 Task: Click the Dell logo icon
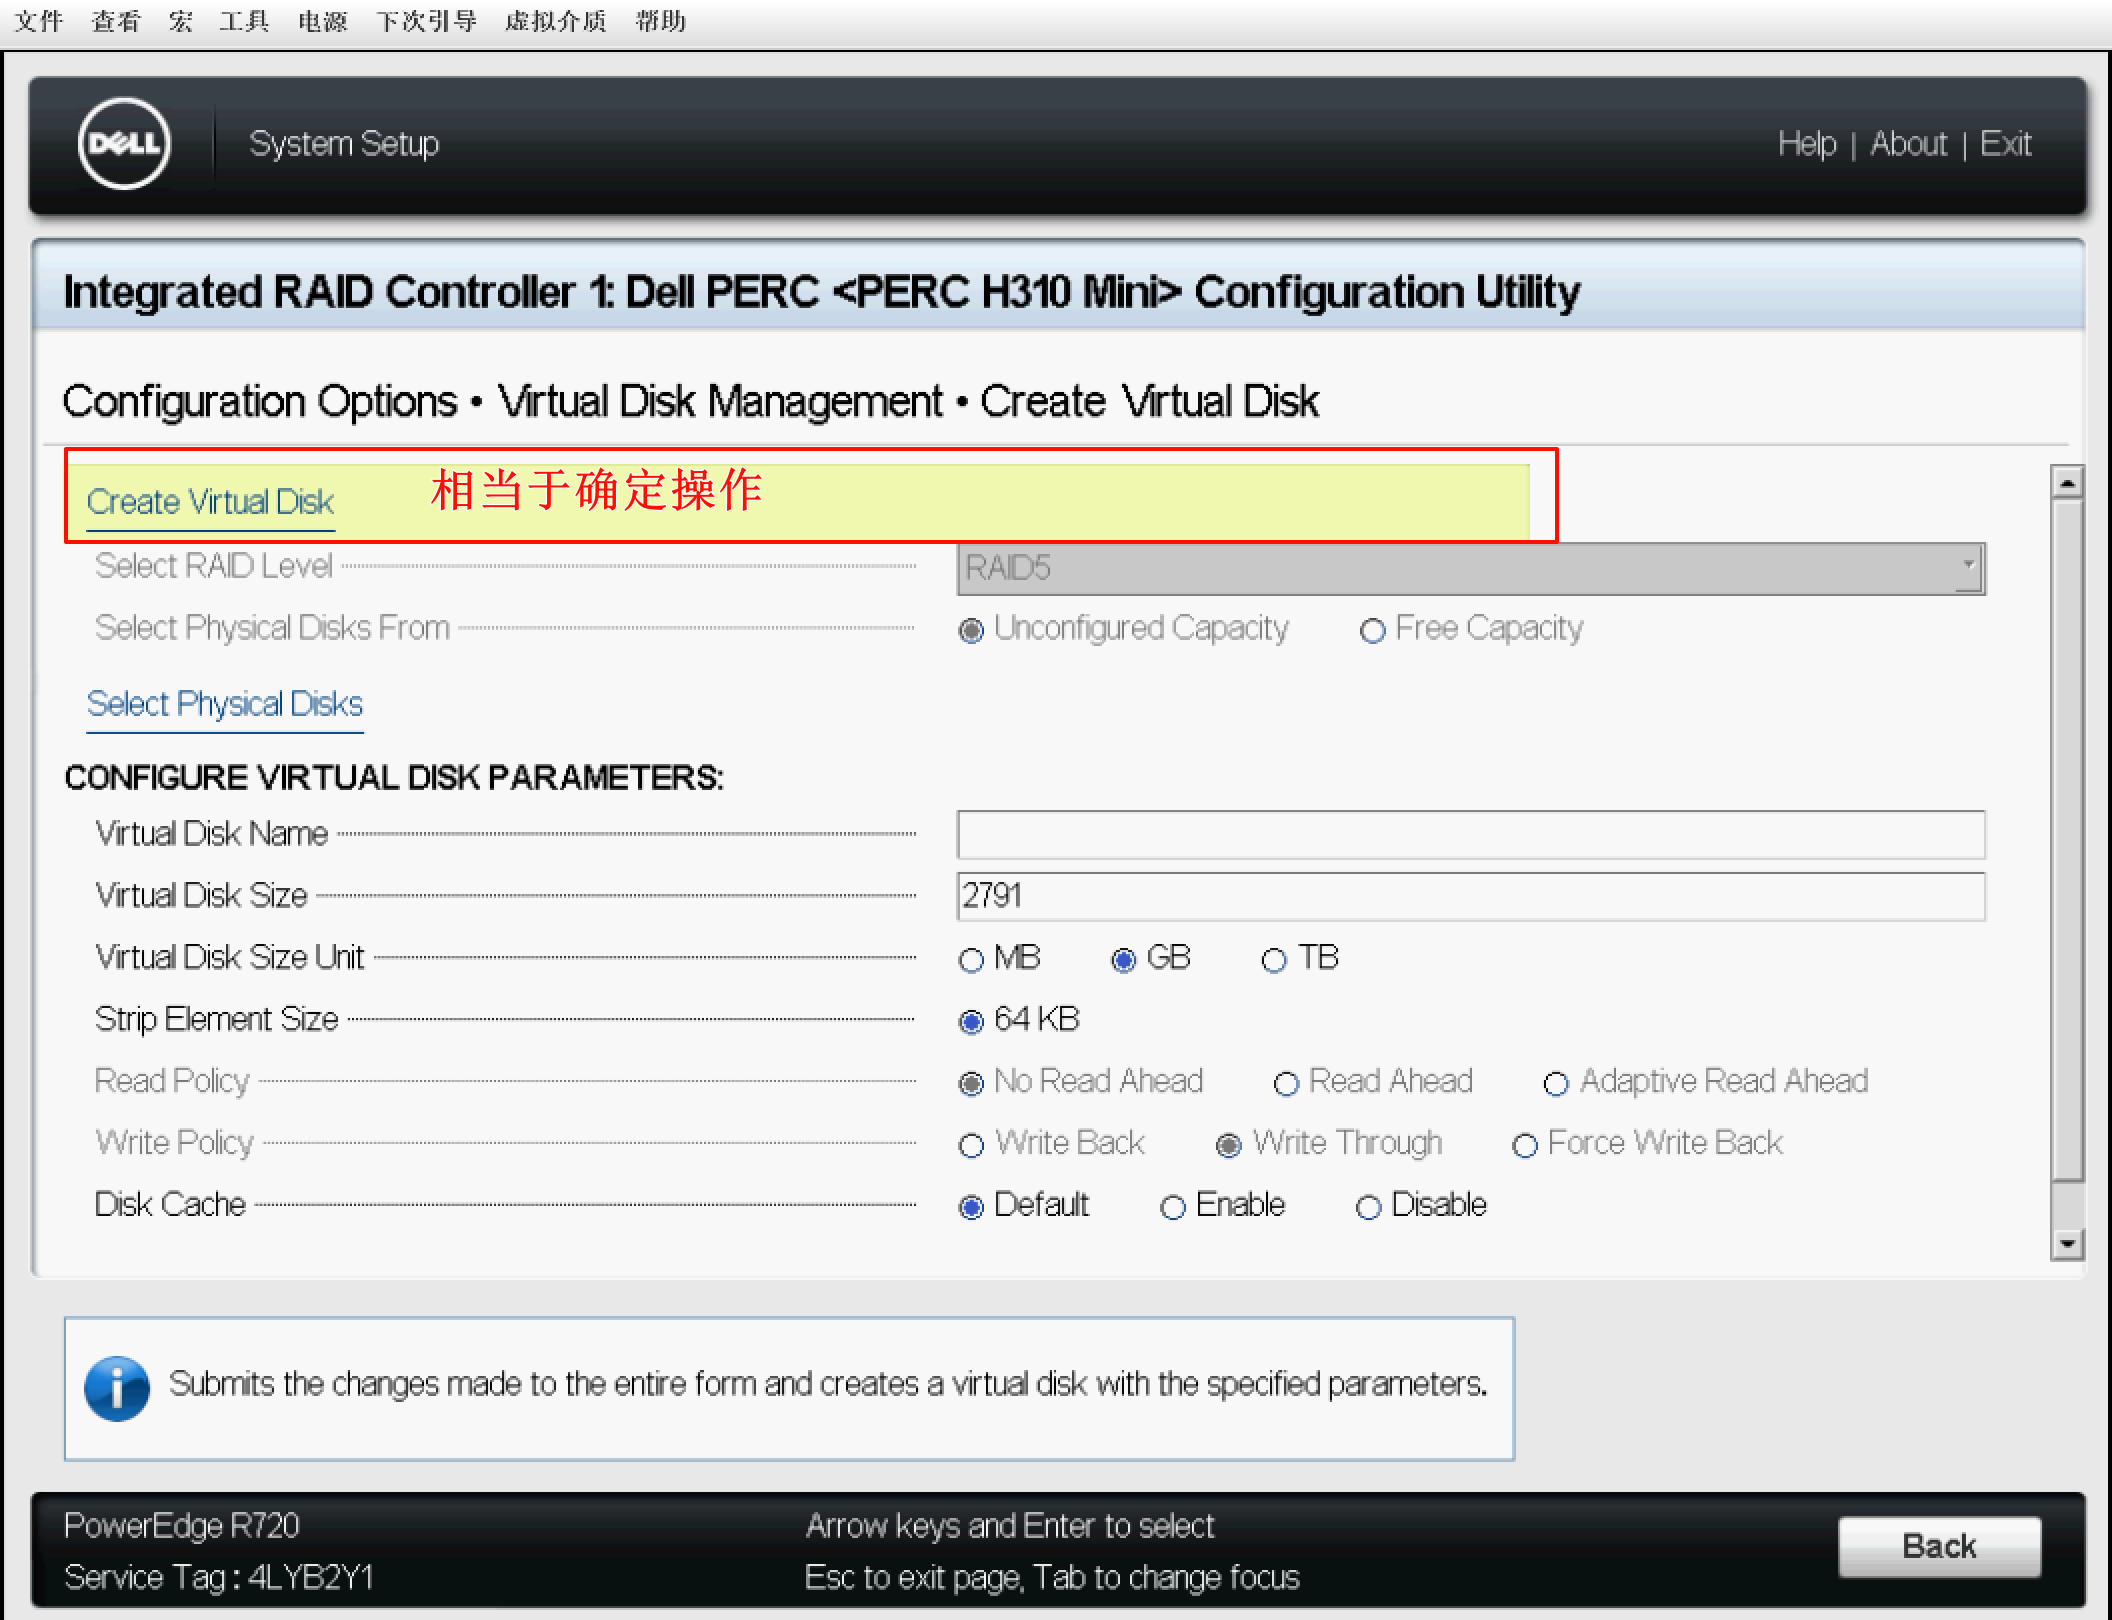124,143
